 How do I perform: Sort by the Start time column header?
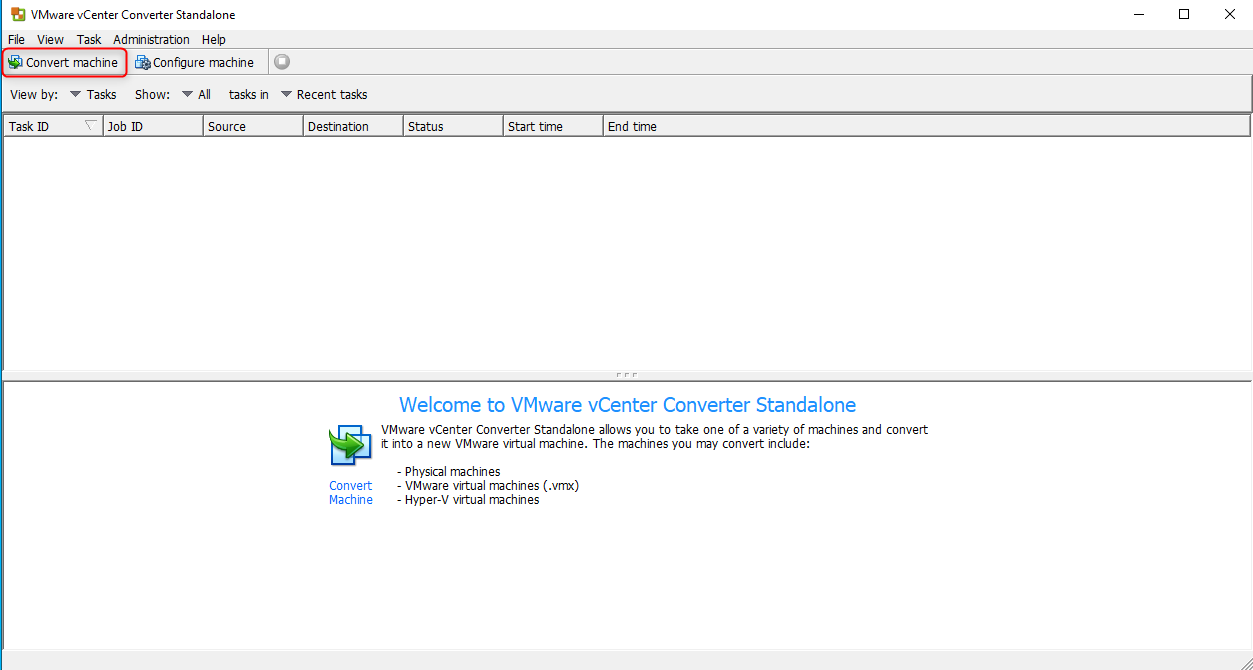[x=553, y=126]
